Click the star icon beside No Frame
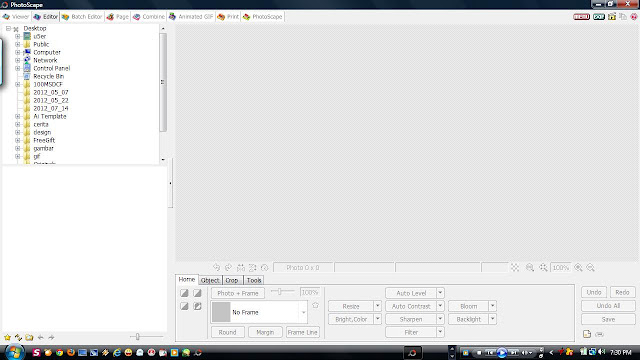Screen dimensions: 640x360 coord(315,305)
